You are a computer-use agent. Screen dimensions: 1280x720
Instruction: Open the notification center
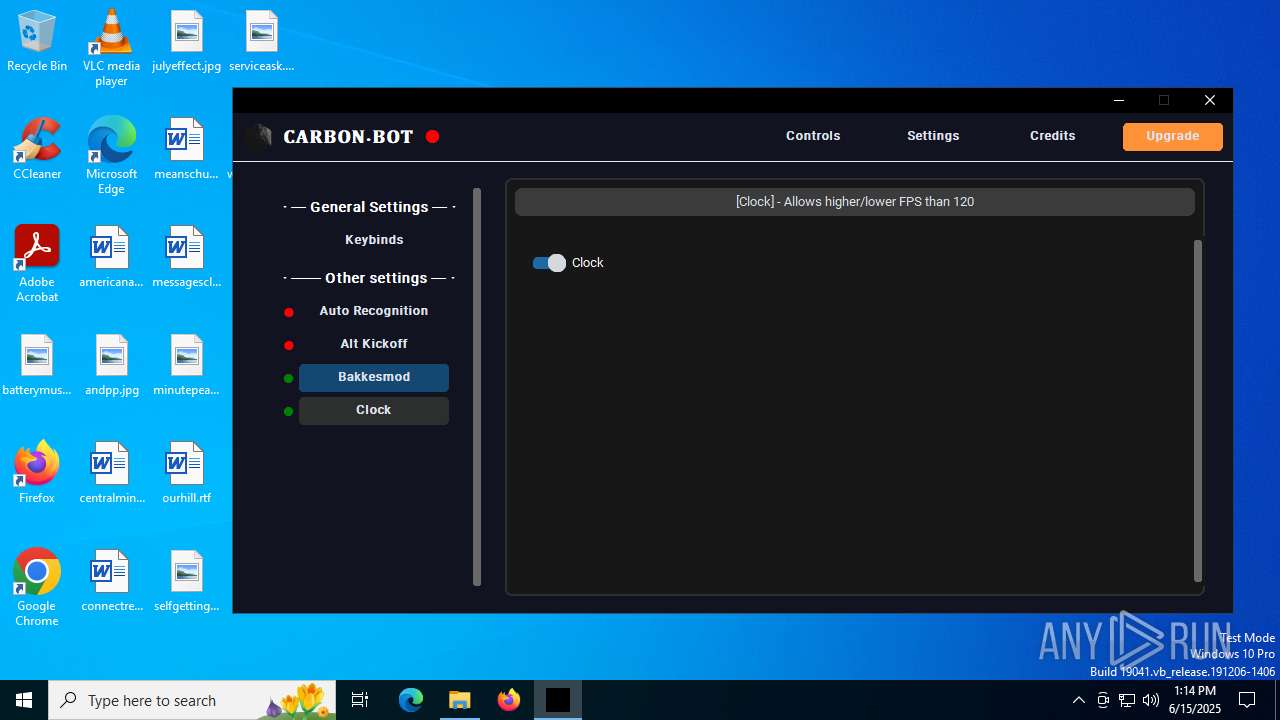pyautogui.click(x=1247, y=700)
